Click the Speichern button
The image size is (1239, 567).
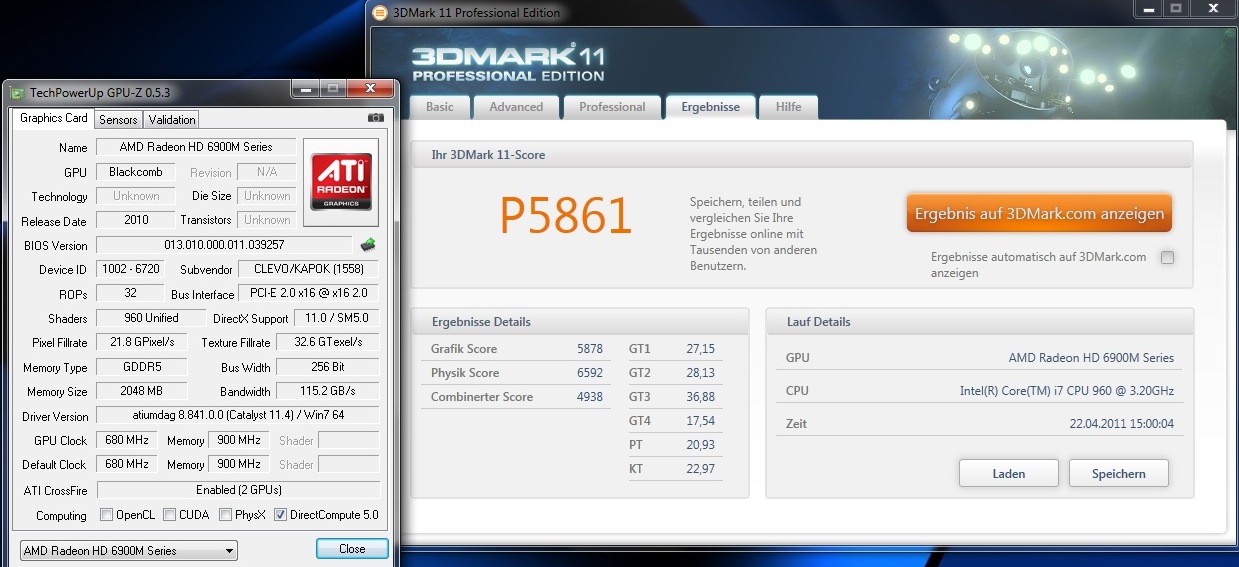1118,473
